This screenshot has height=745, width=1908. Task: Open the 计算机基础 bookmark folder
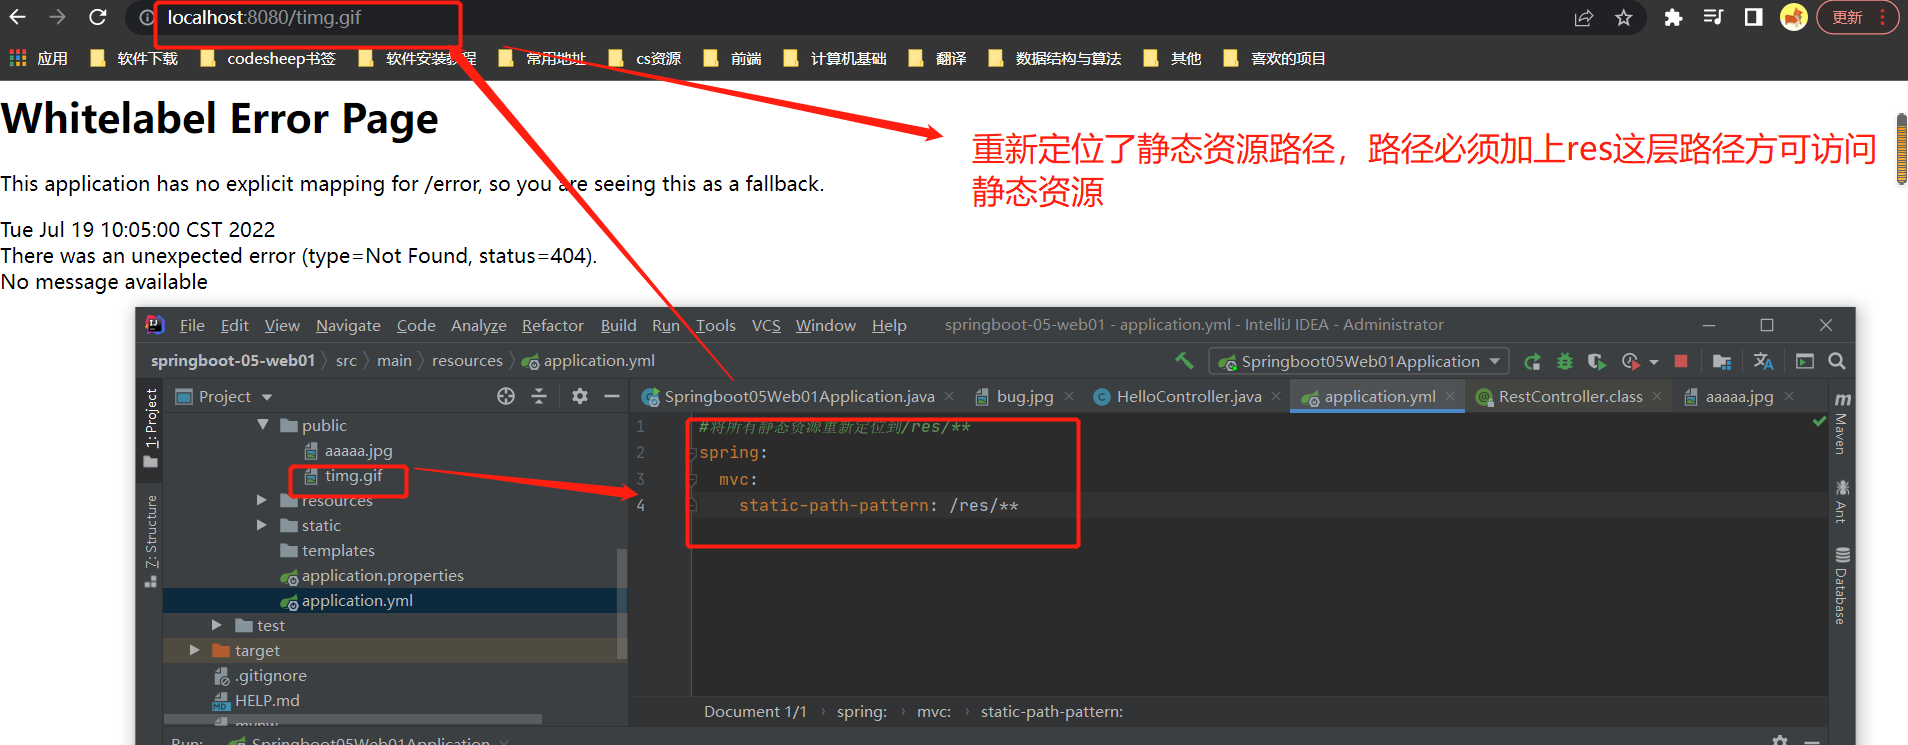pos(835,59)
